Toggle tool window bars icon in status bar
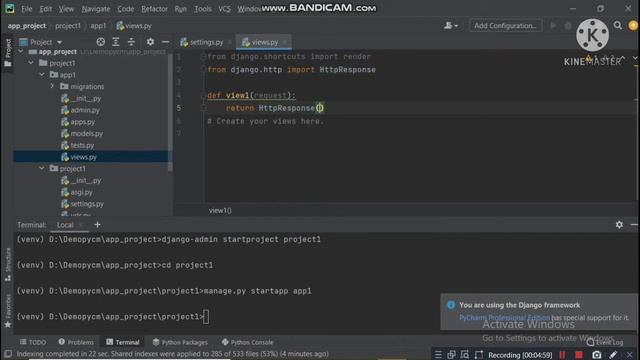 click(8, 354)
